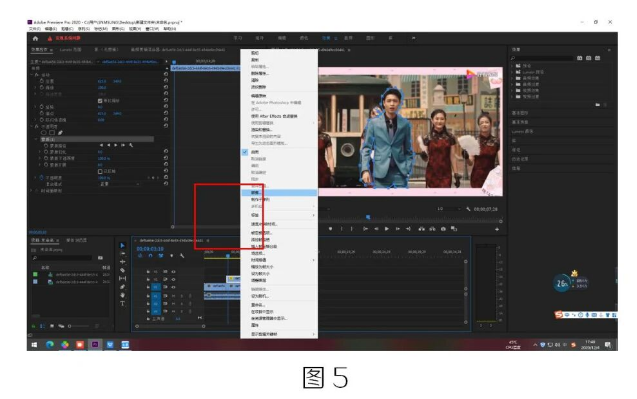Choose the After Effects composition replace item
Image resolution: width=637 pixels, height=399 pixels.
274,116
